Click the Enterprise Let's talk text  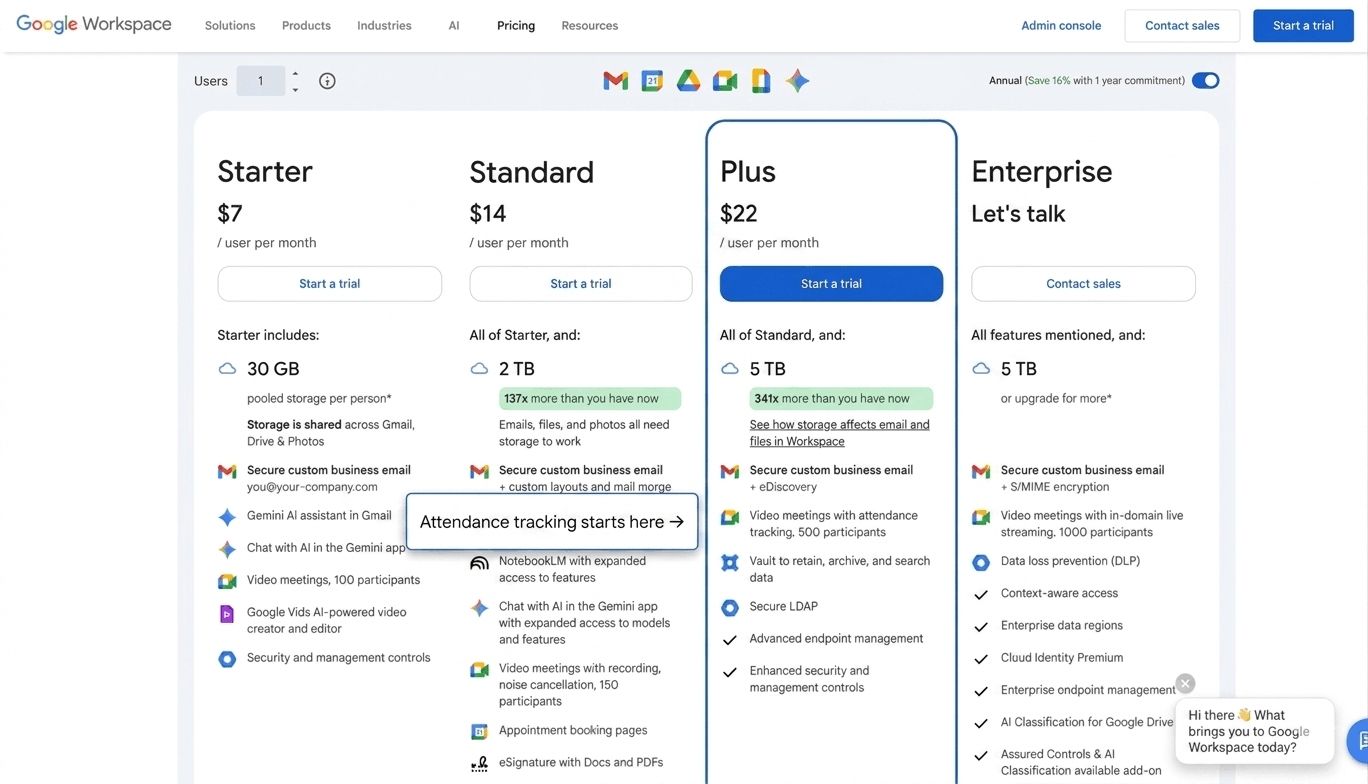1018,214
